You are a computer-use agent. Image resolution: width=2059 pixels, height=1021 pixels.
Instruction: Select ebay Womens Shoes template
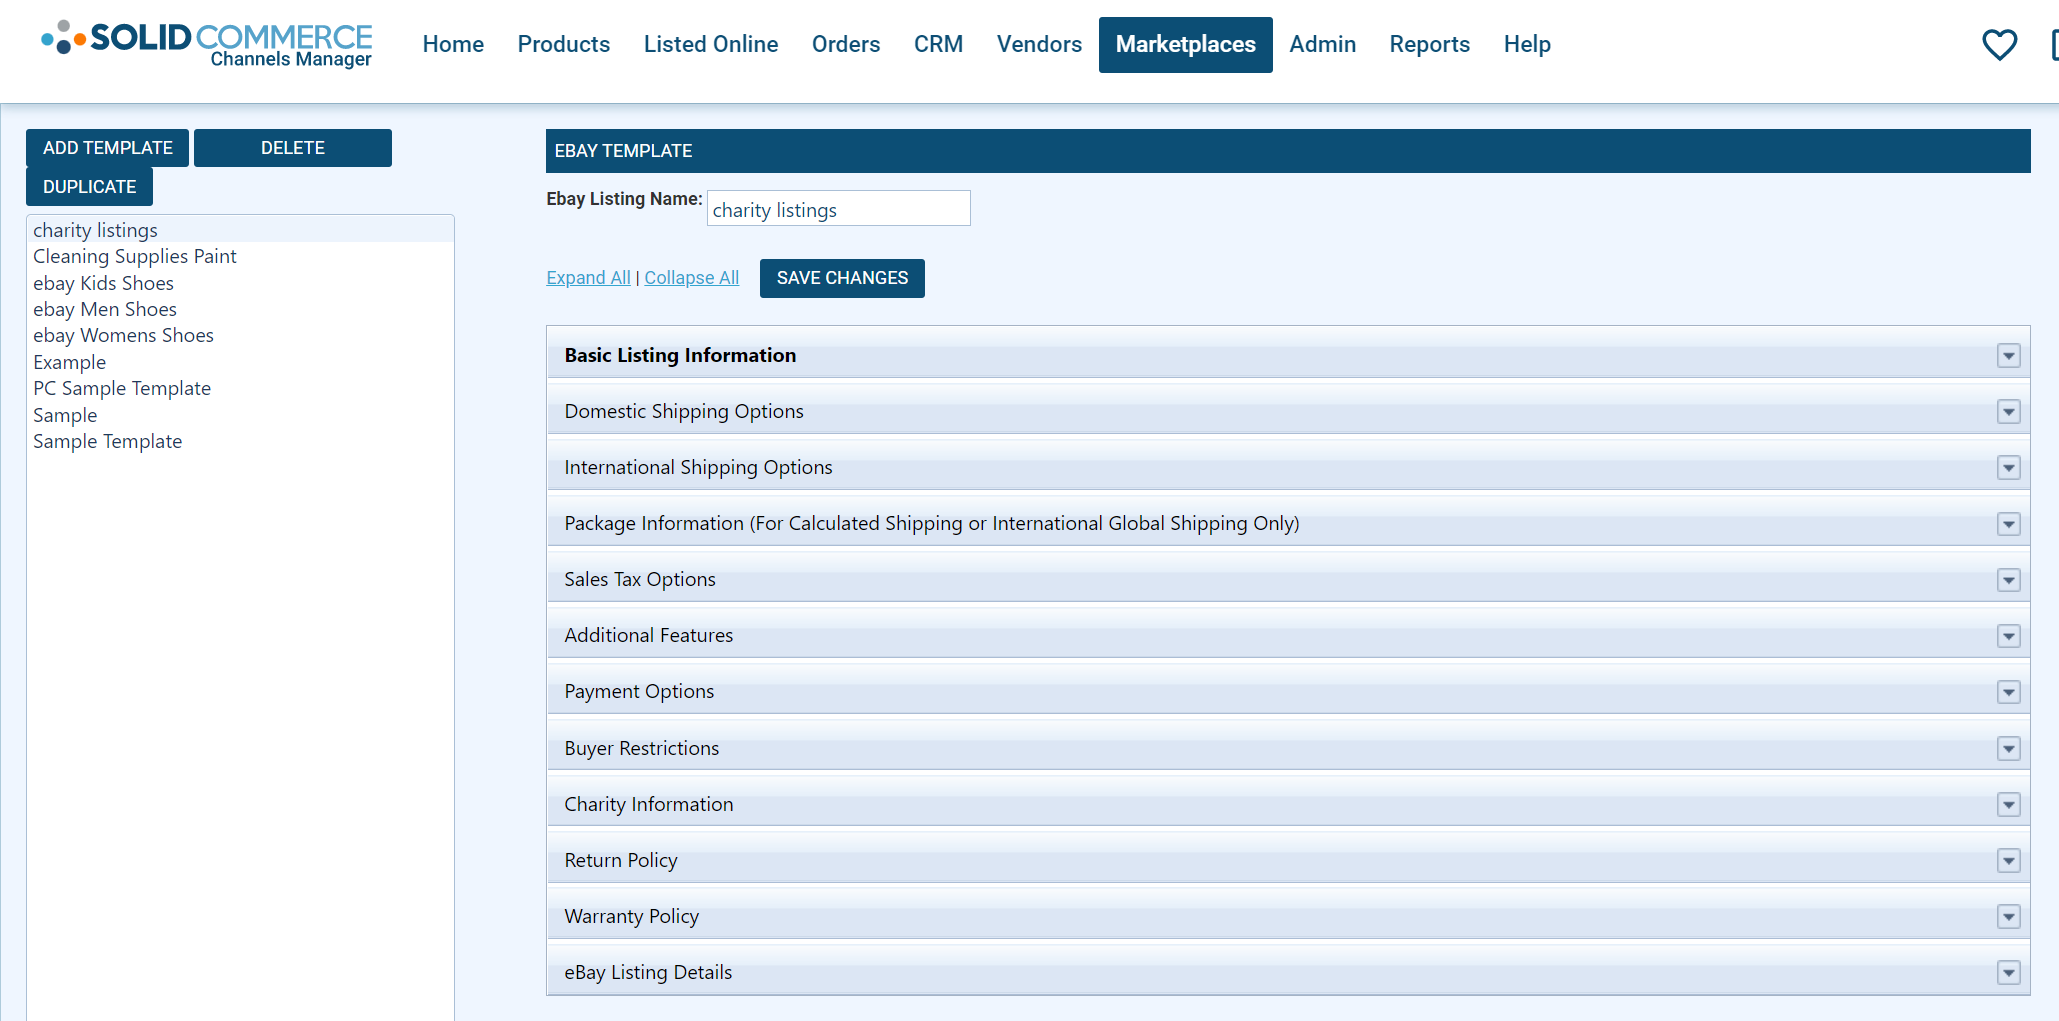tap(240, 335)
